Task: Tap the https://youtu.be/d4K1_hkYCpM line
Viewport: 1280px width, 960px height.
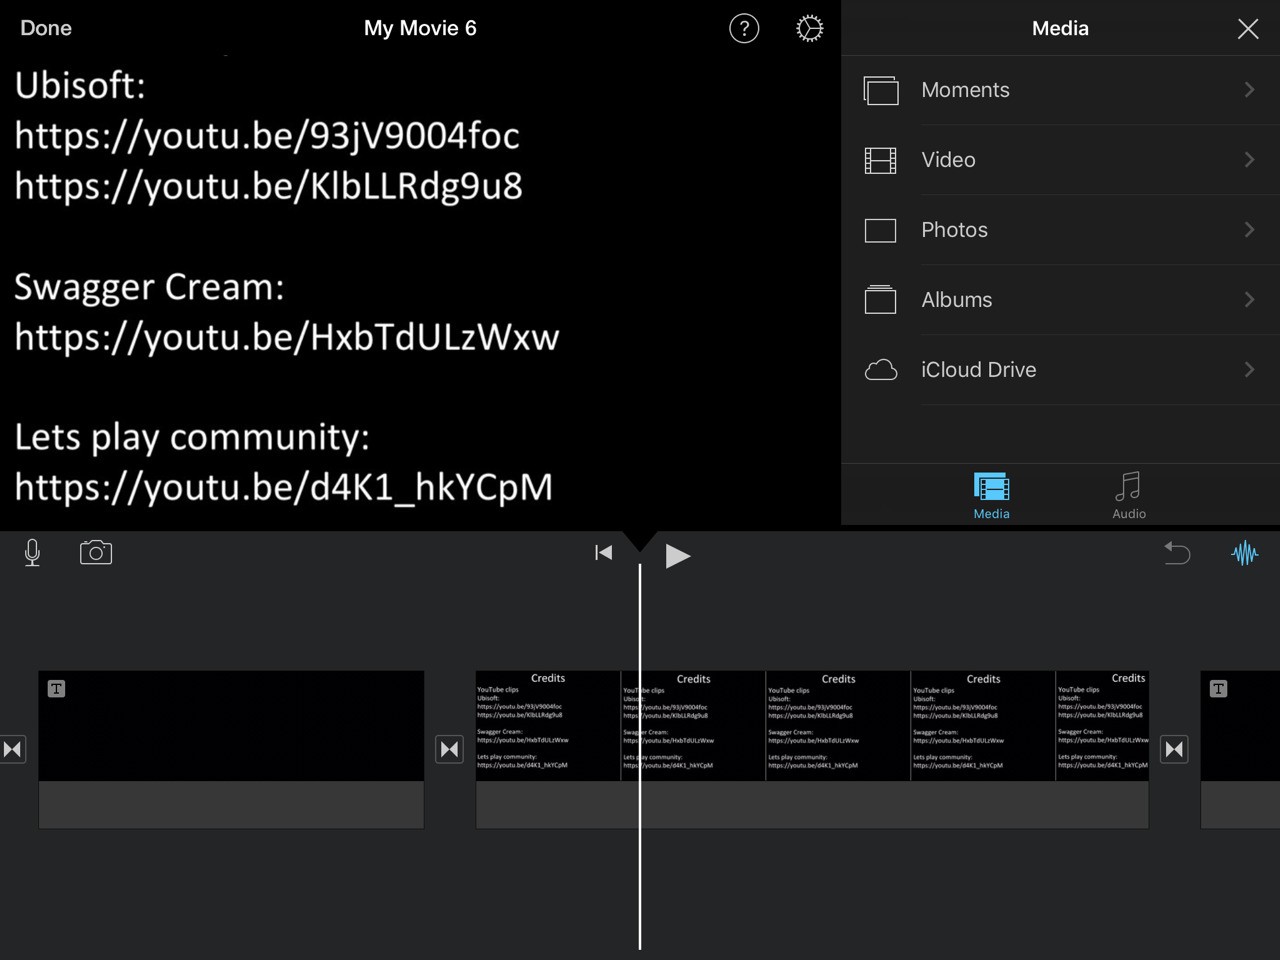Action: coord(284,488)
